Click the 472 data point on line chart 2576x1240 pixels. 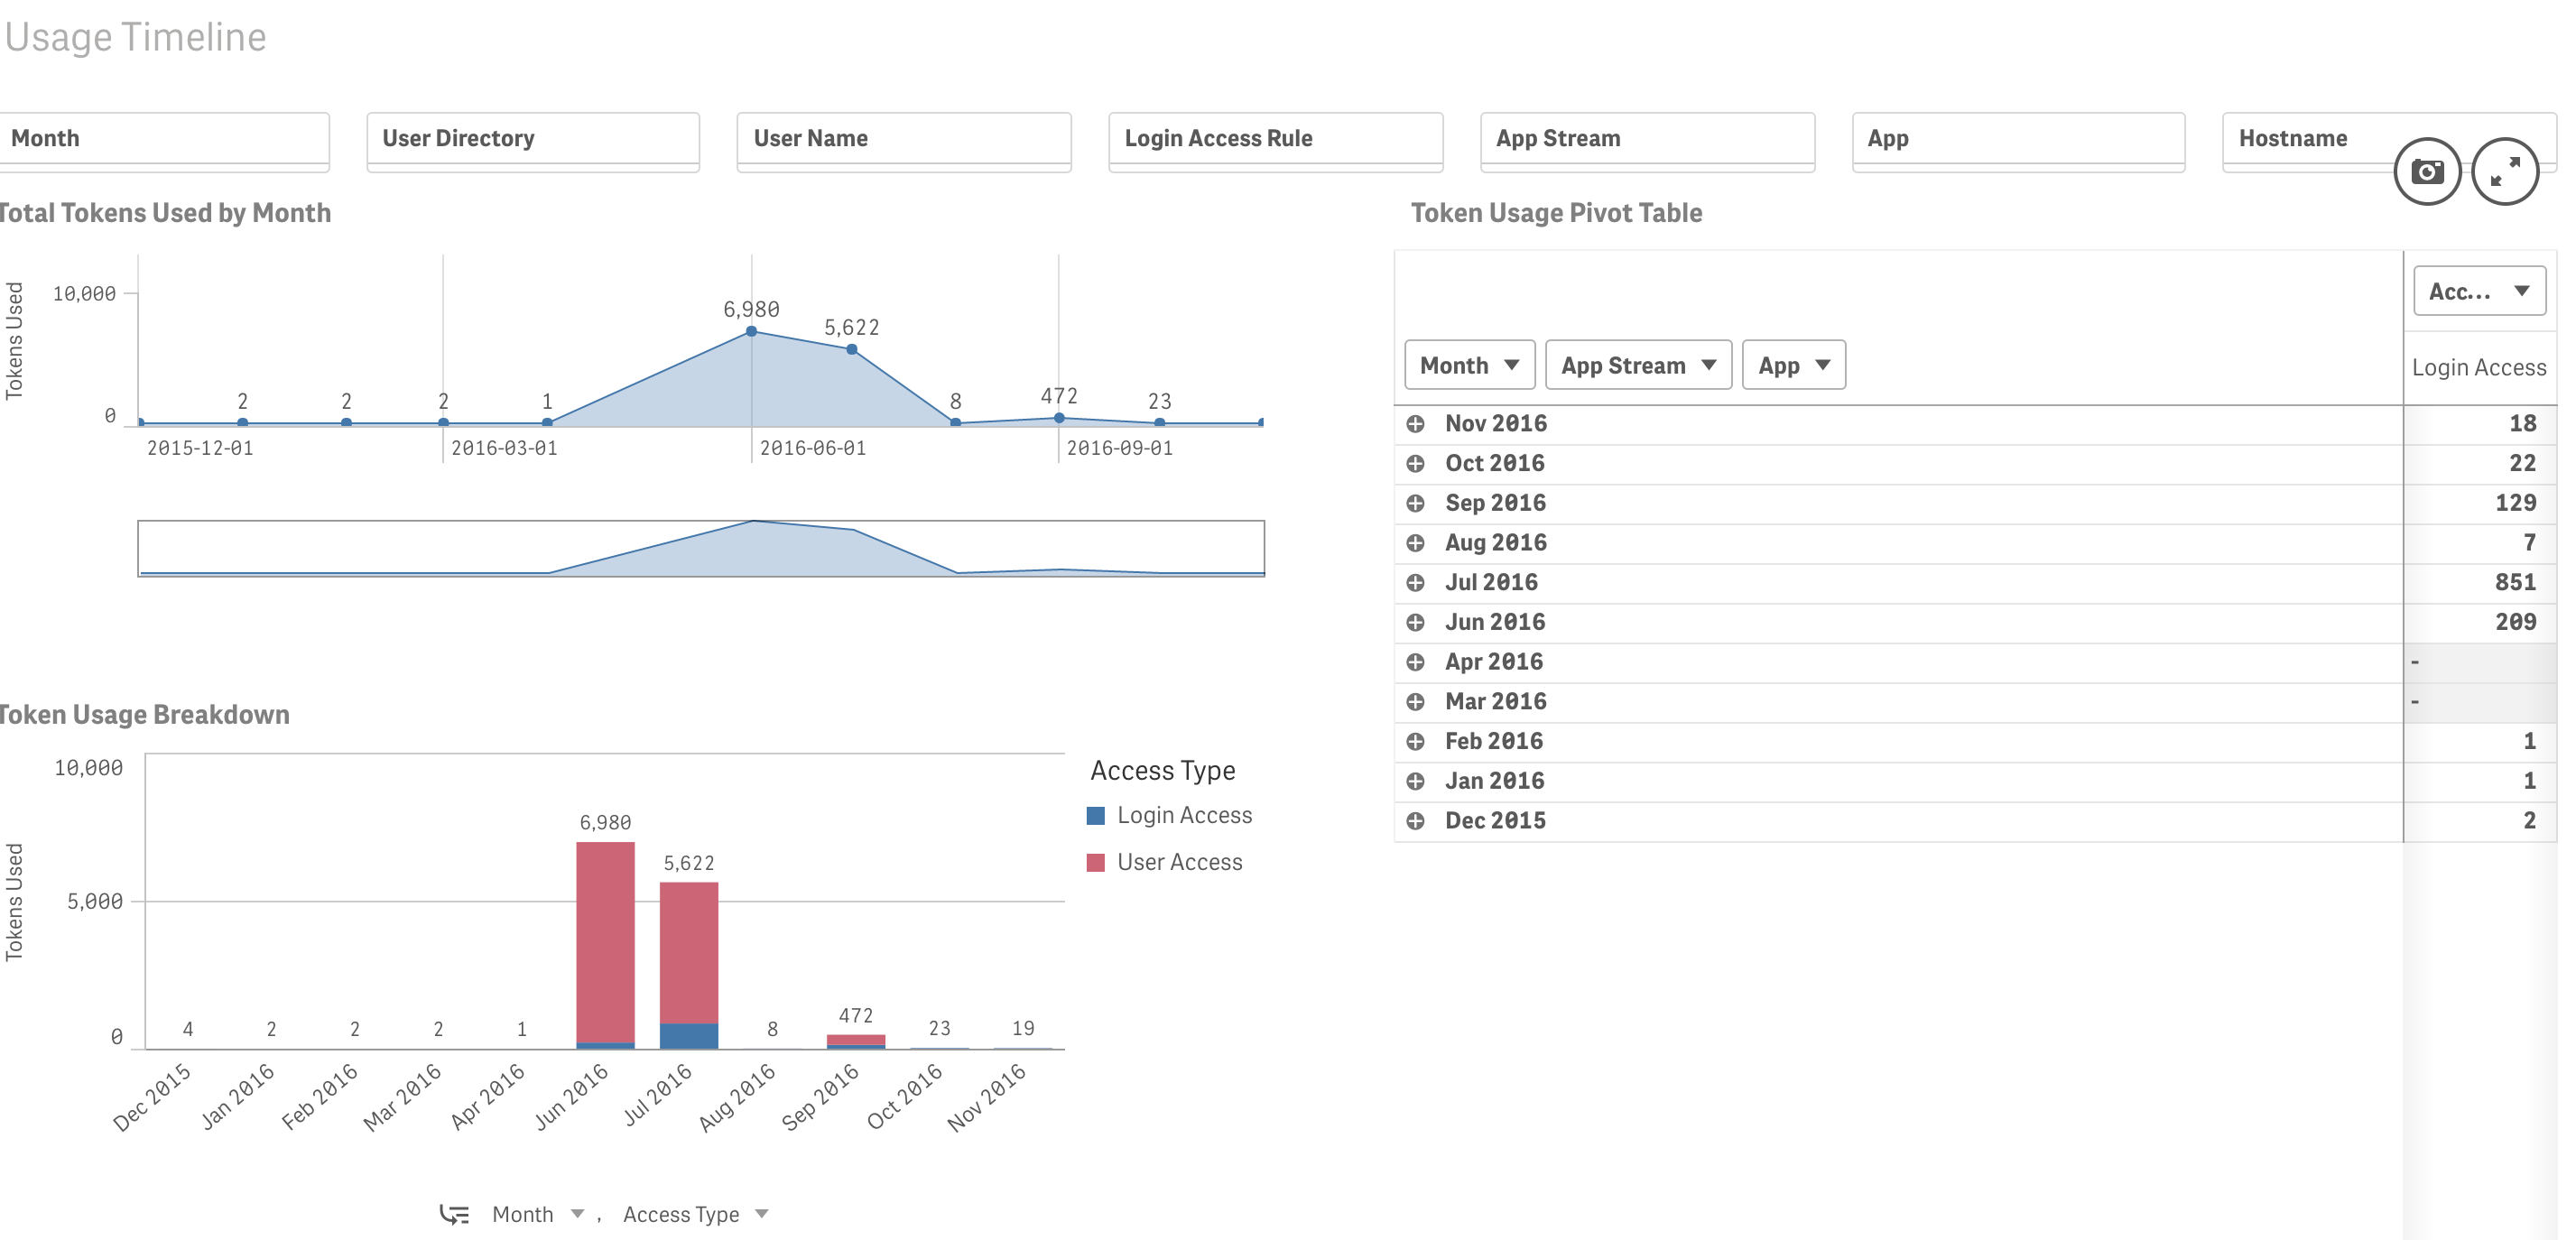(1059, 418)
